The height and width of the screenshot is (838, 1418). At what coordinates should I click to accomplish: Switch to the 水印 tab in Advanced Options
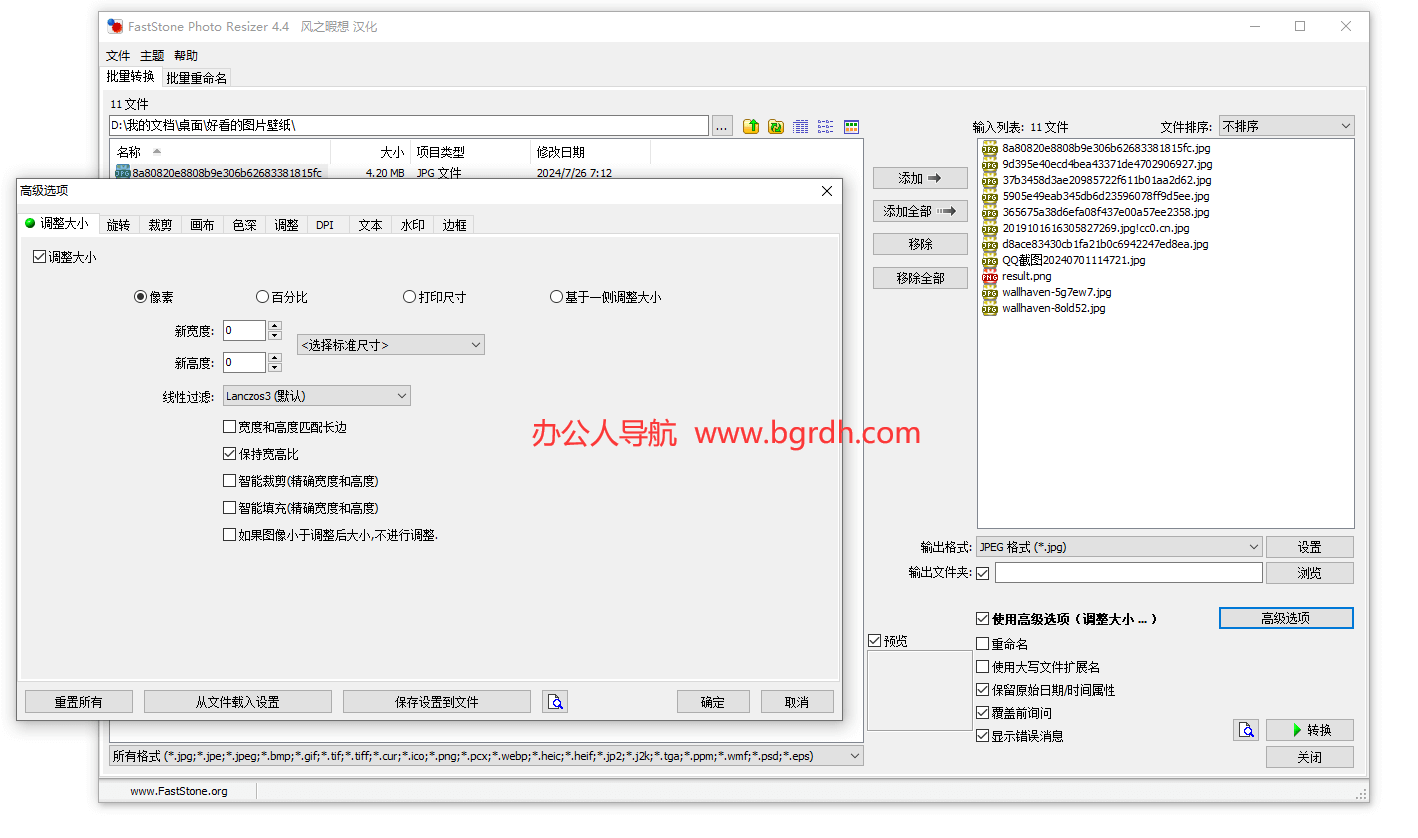click(411, 224)
